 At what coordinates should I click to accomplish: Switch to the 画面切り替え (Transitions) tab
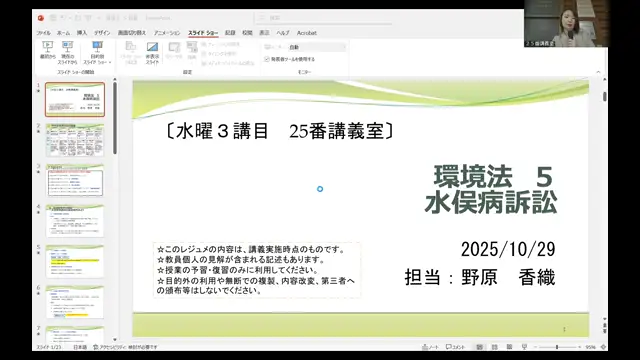point(132,33)
